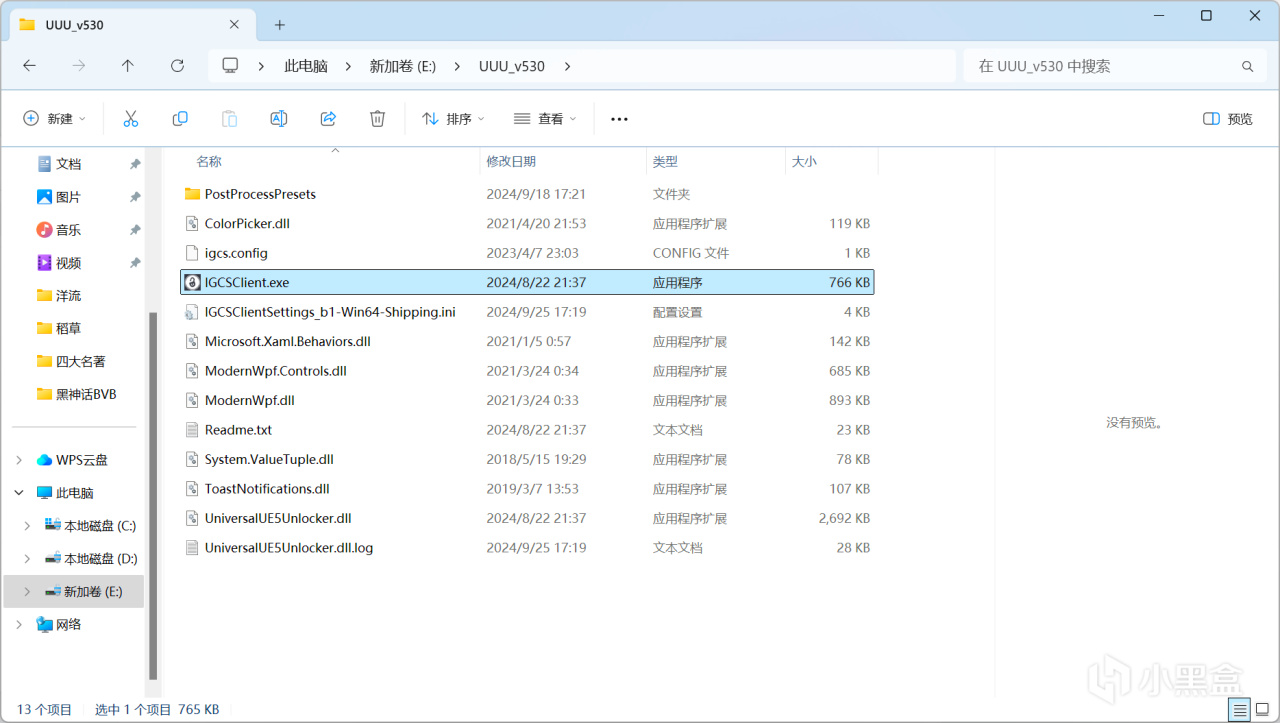
Task: Select IGCSClientSettings_b1-Win64-Shipping.ini file name
Action: (330, 312)
